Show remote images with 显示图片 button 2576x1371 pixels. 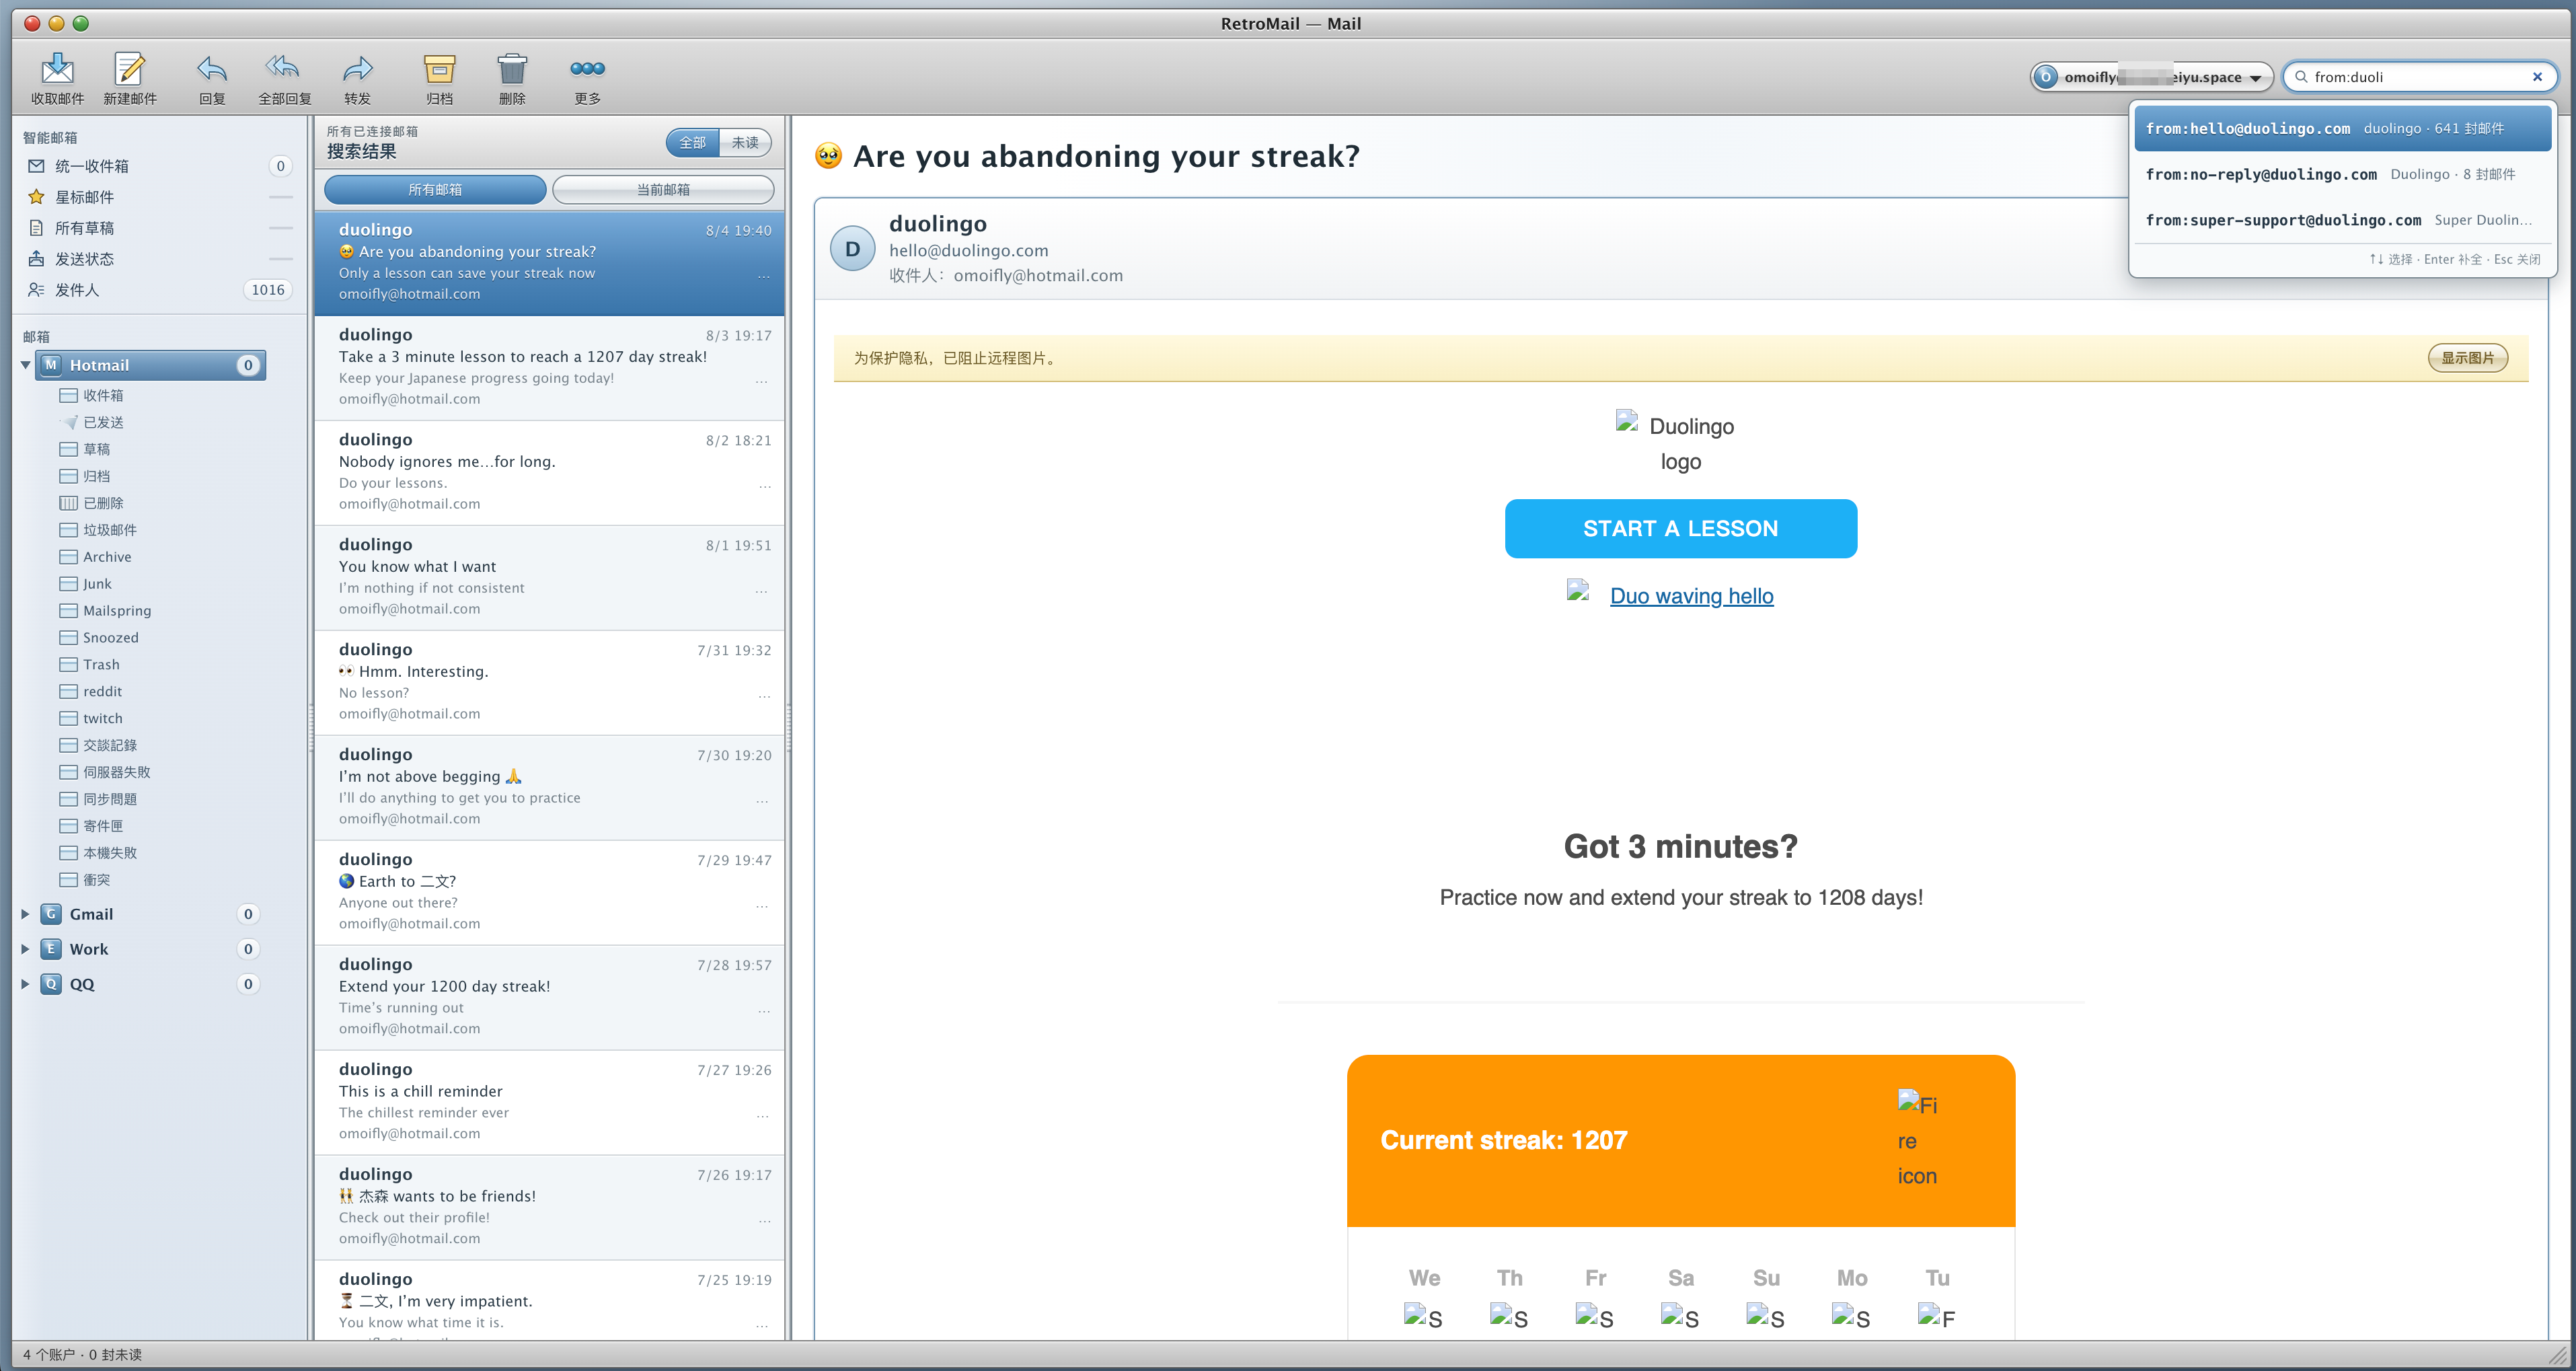pyautogui.click(x=2467, y=358)
